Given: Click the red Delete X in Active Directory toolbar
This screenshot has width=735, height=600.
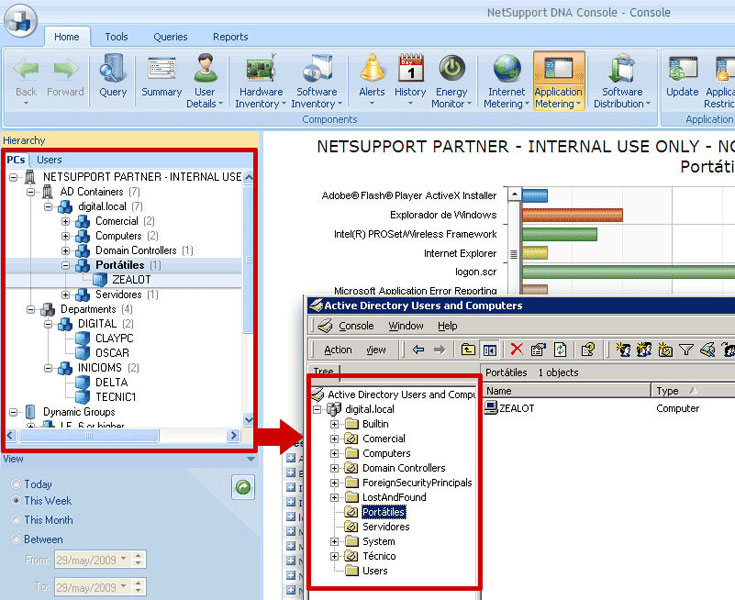Looking at the screenshot, I should pyautogui.click(x=517, y=349).
